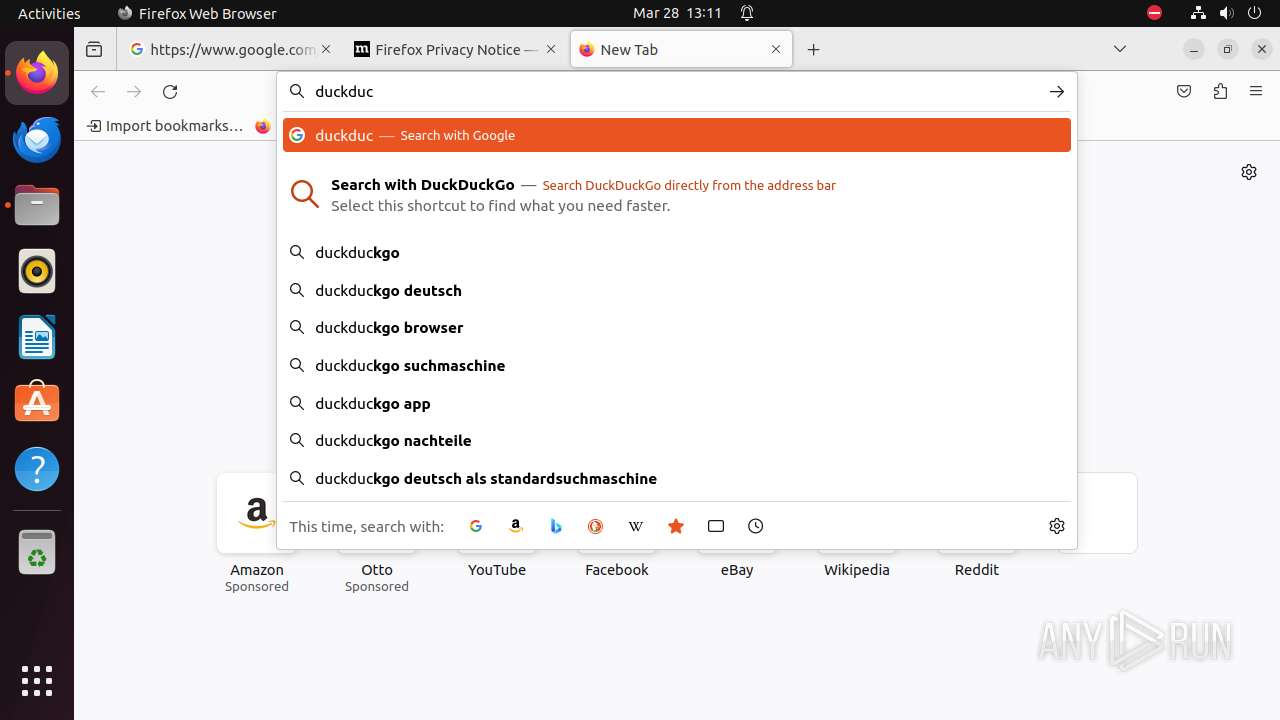Launch Thunderbird Mail from dock
Image resolution: width=1280 pixels, height=720 pixels.
(37, 139)
